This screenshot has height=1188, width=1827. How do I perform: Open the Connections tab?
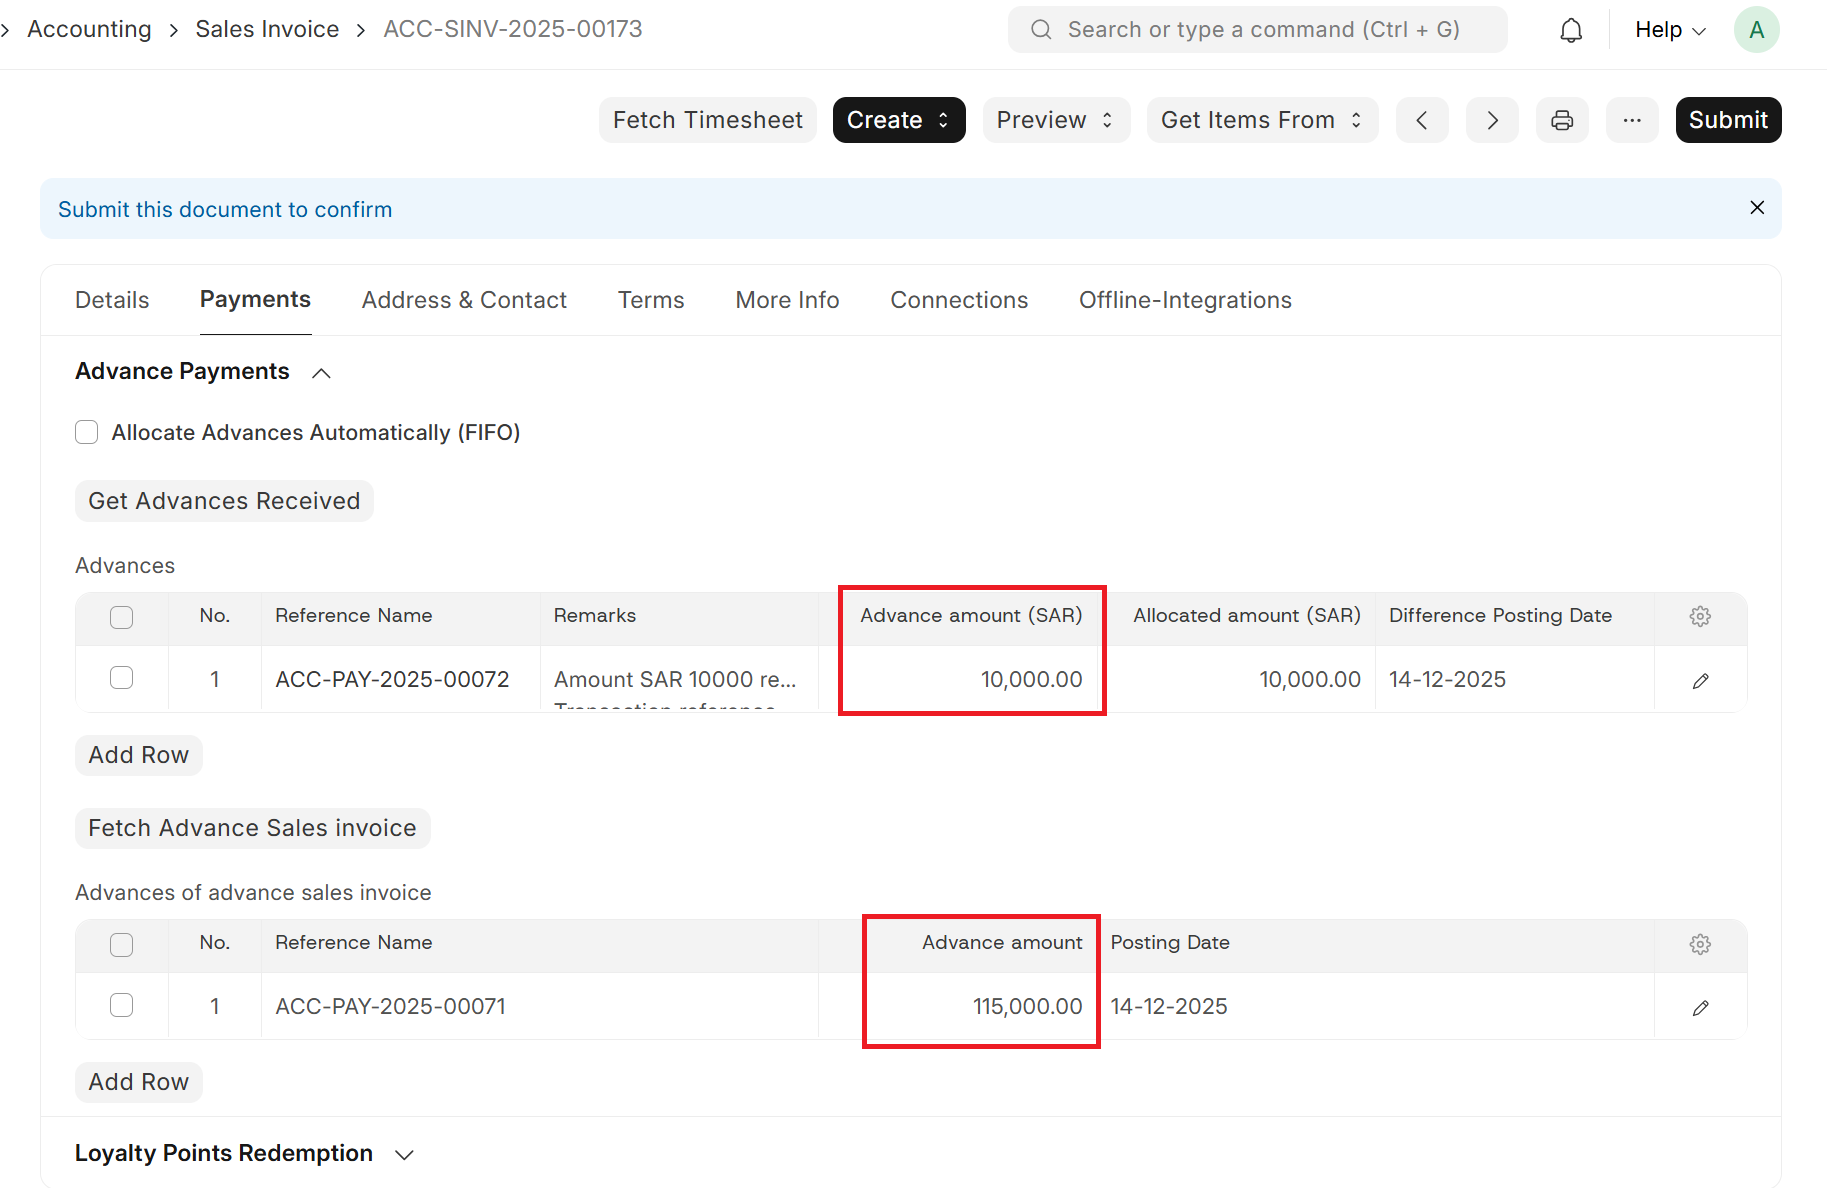click(959, 300)
